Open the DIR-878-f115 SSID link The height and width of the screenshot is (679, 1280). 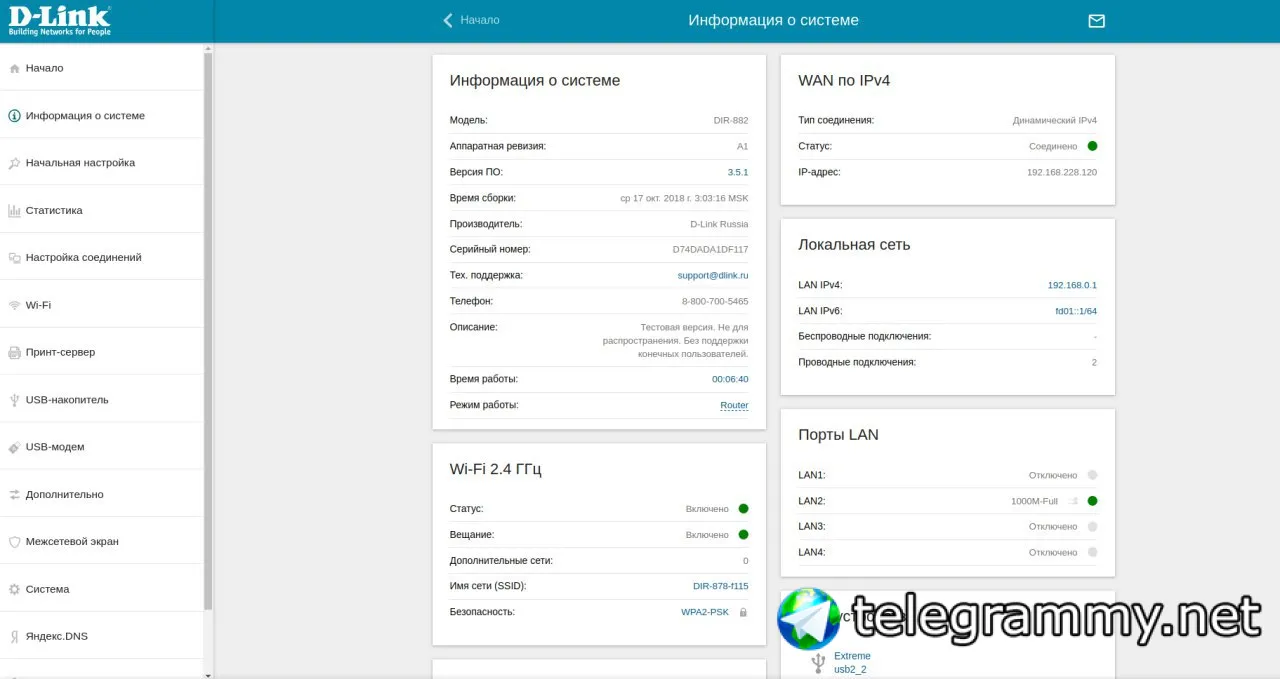click(721, 586)
